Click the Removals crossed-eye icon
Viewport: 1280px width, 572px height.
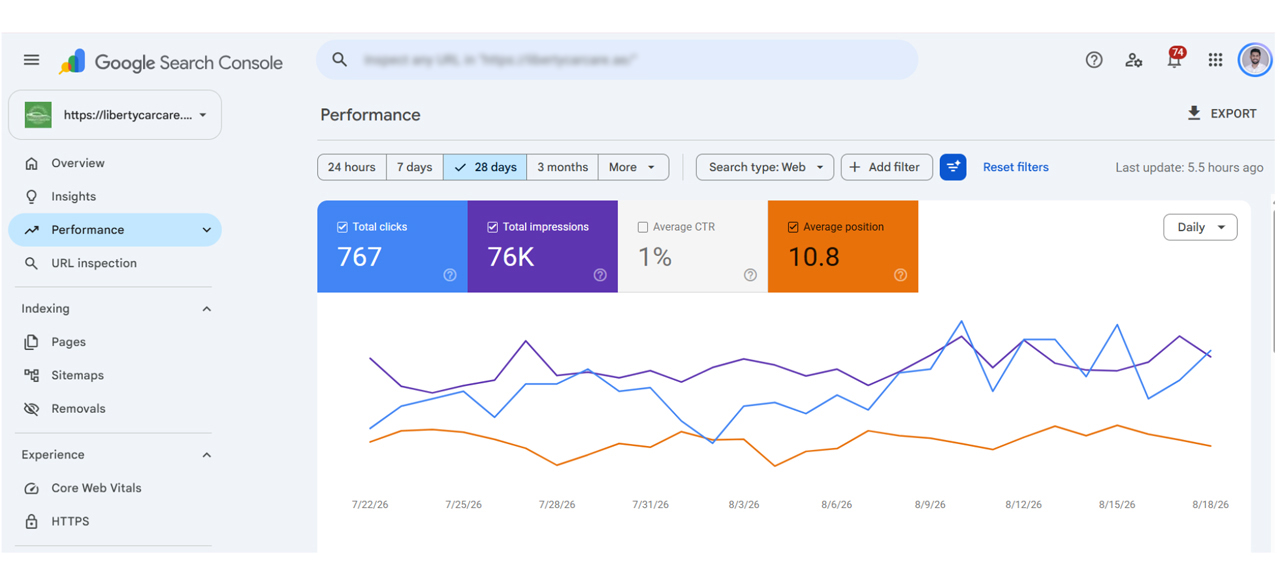coord(32,408)
